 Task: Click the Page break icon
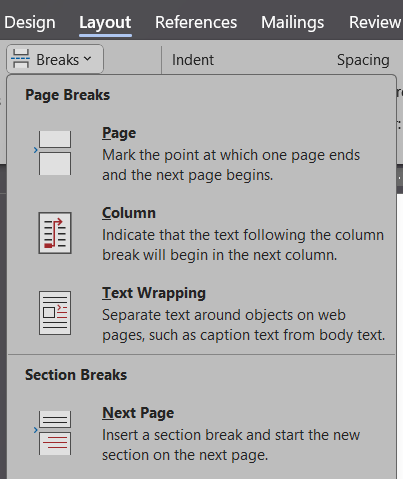click(53, 153)
